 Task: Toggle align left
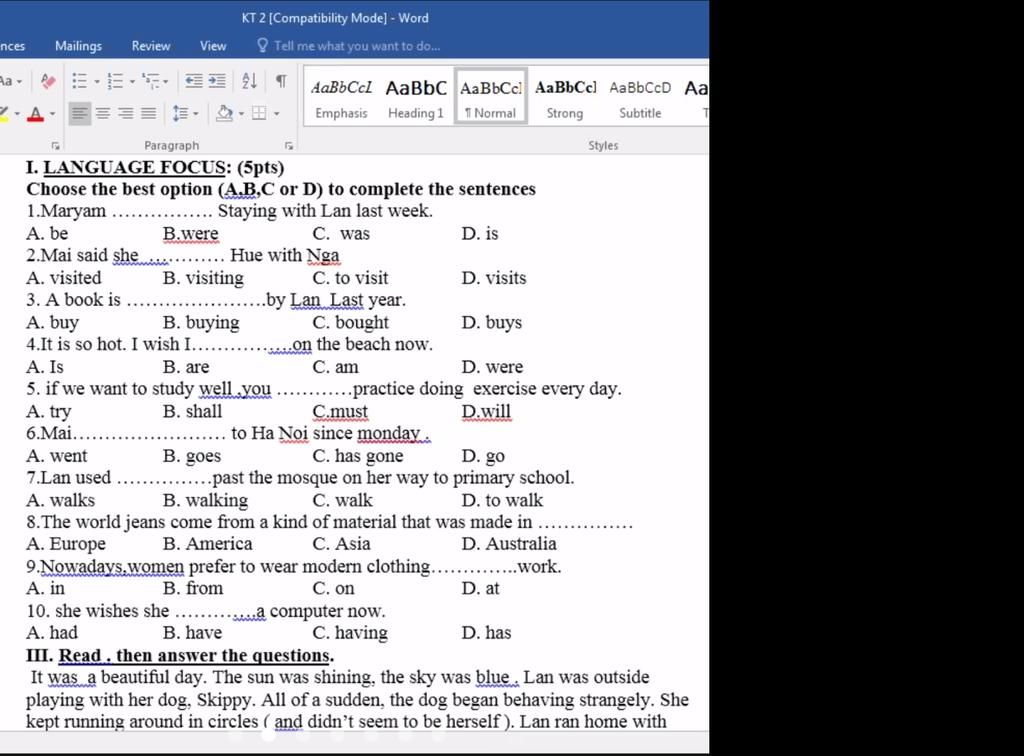click(x=80, y=114)
